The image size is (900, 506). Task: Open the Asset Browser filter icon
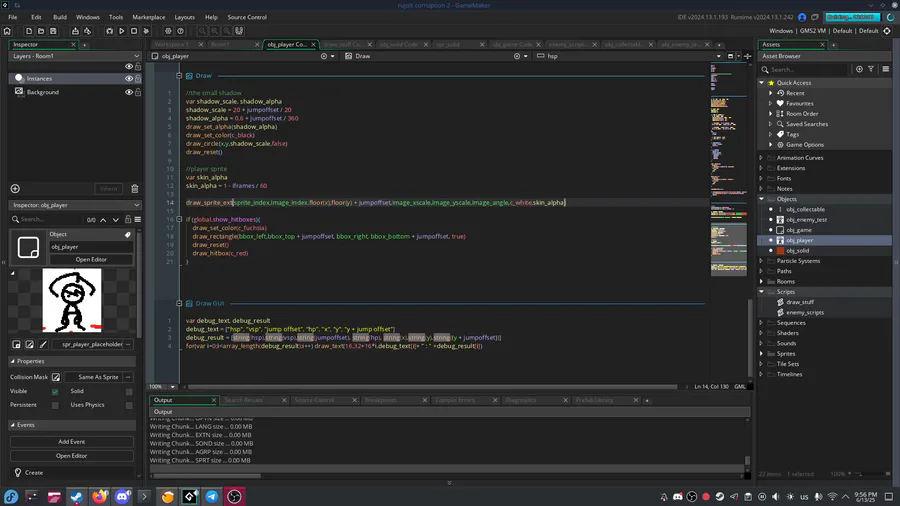(871, 69)
